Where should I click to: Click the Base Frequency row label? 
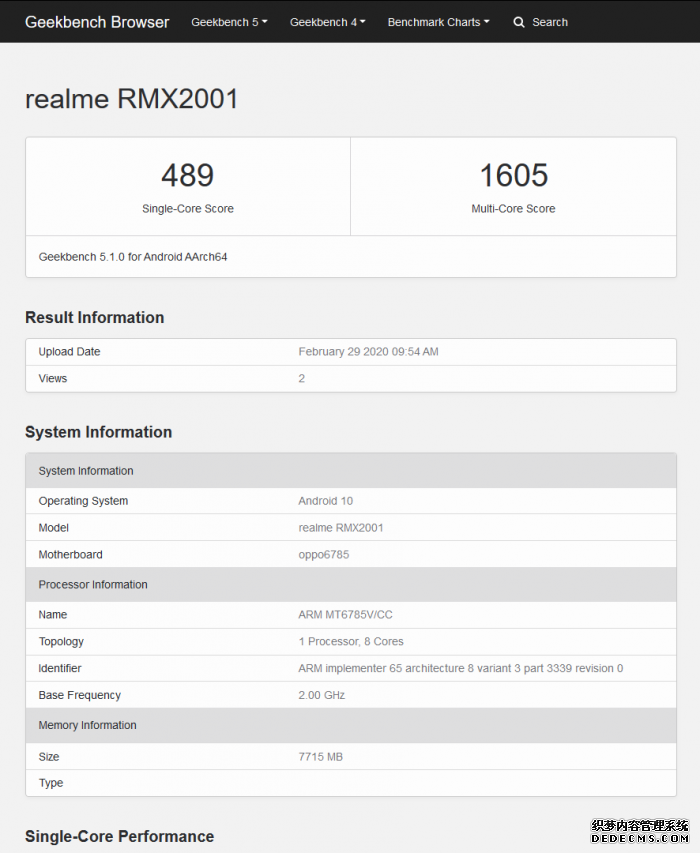tap(79, 695)
